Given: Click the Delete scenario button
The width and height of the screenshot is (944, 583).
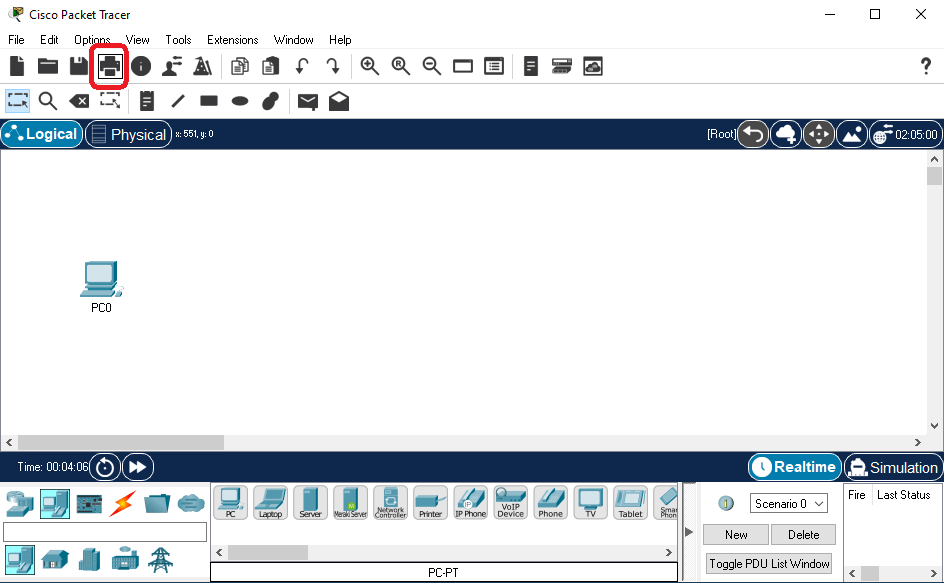Looking at the screenshot, I should click(803, 534).
